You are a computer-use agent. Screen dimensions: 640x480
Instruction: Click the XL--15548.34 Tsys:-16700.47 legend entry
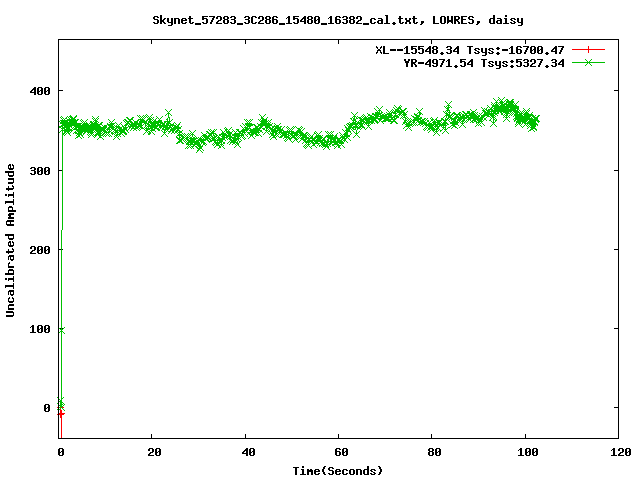click(x=470, y=50)
